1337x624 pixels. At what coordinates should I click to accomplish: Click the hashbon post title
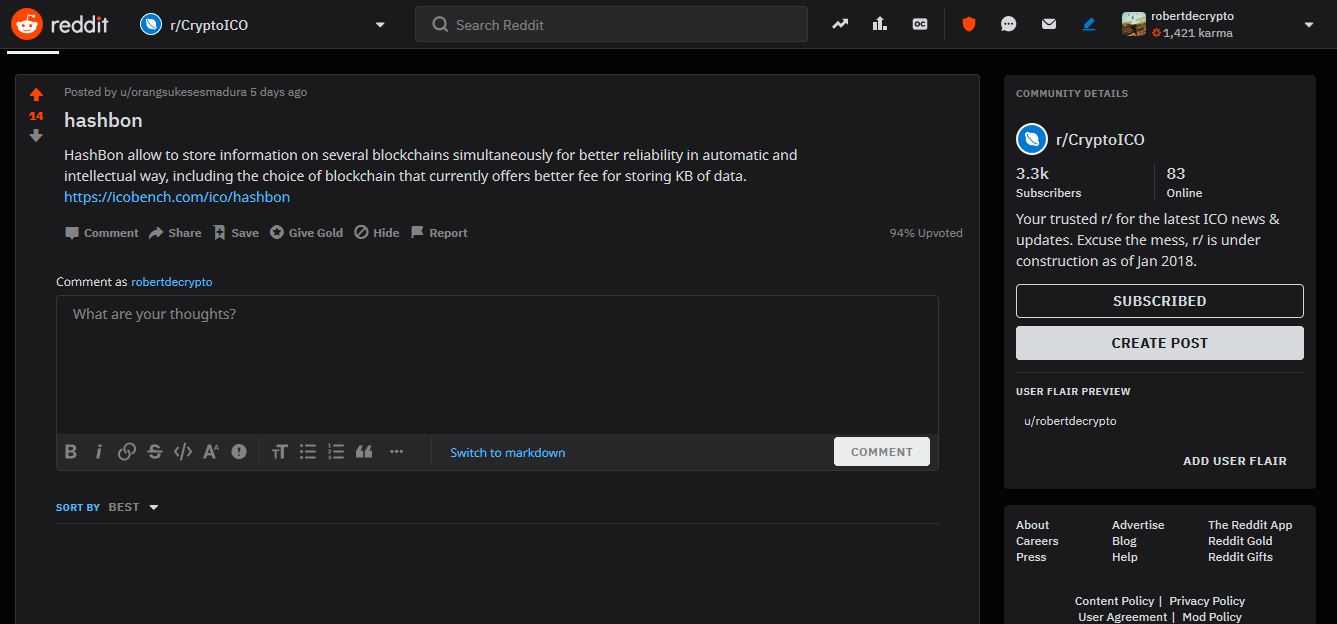click(103, 120)
